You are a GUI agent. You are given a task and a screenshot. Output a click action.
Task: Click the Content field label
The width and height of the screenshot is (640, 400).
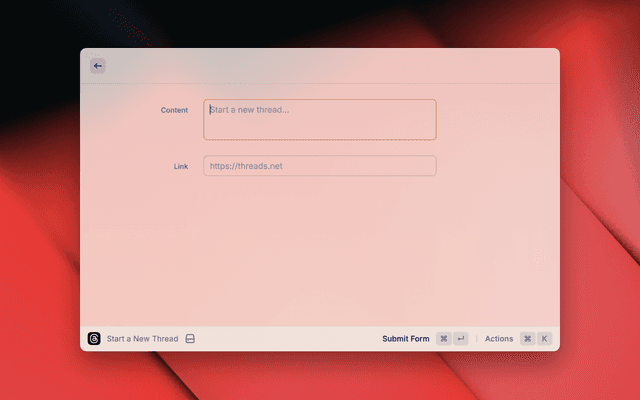pos(174,110)
